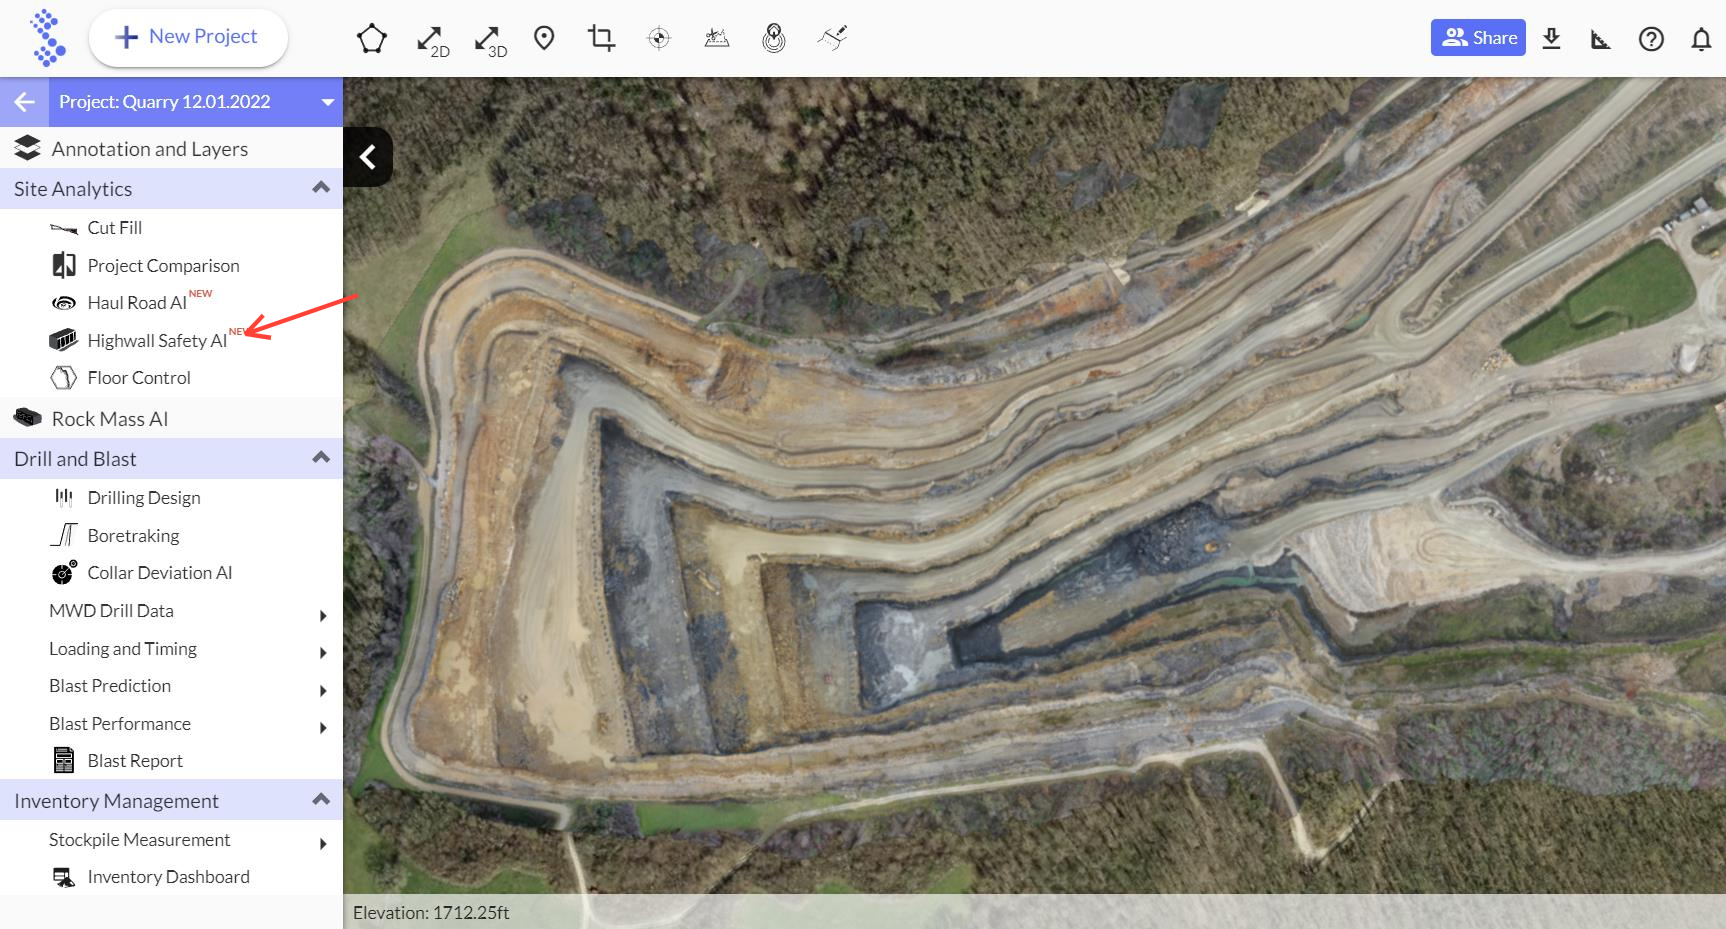1726x929 pixels.
Task: Click the Drilling Design icon
Action: tap(64, 497)
